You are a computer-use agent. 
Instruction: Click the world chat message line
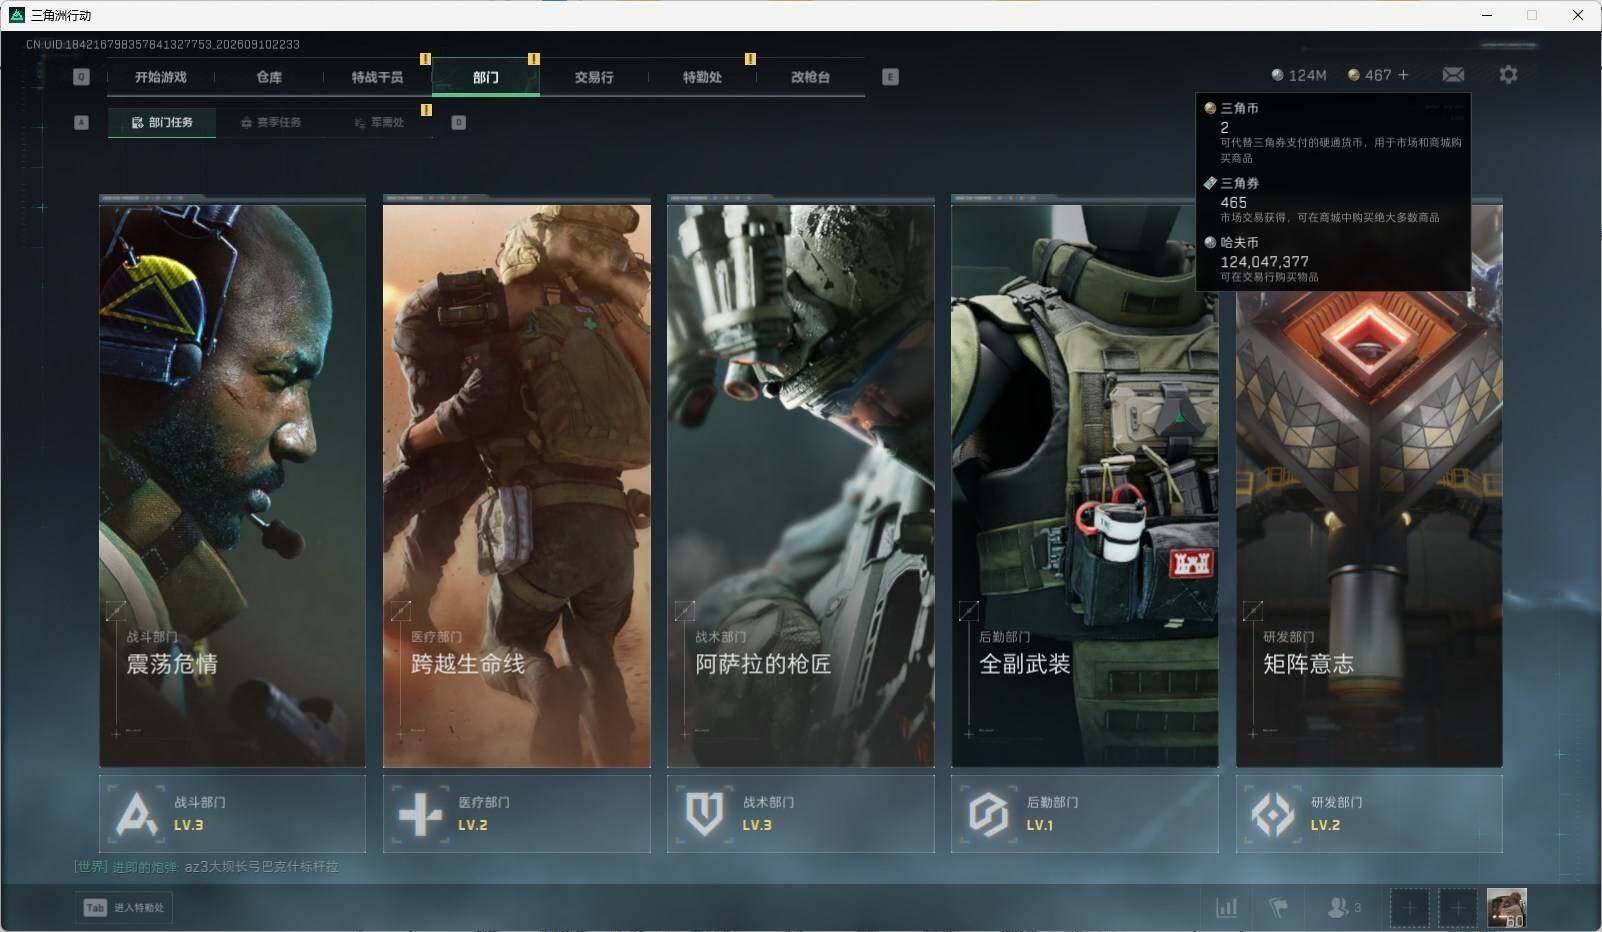pyautogui.click(x=206, y=866)
